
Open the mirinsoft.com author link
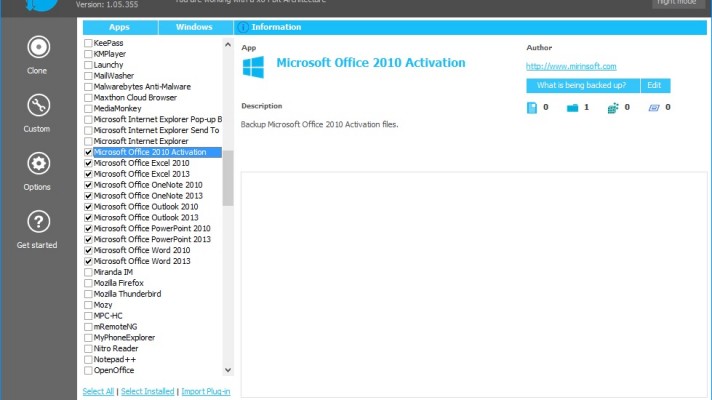[571, 66]
